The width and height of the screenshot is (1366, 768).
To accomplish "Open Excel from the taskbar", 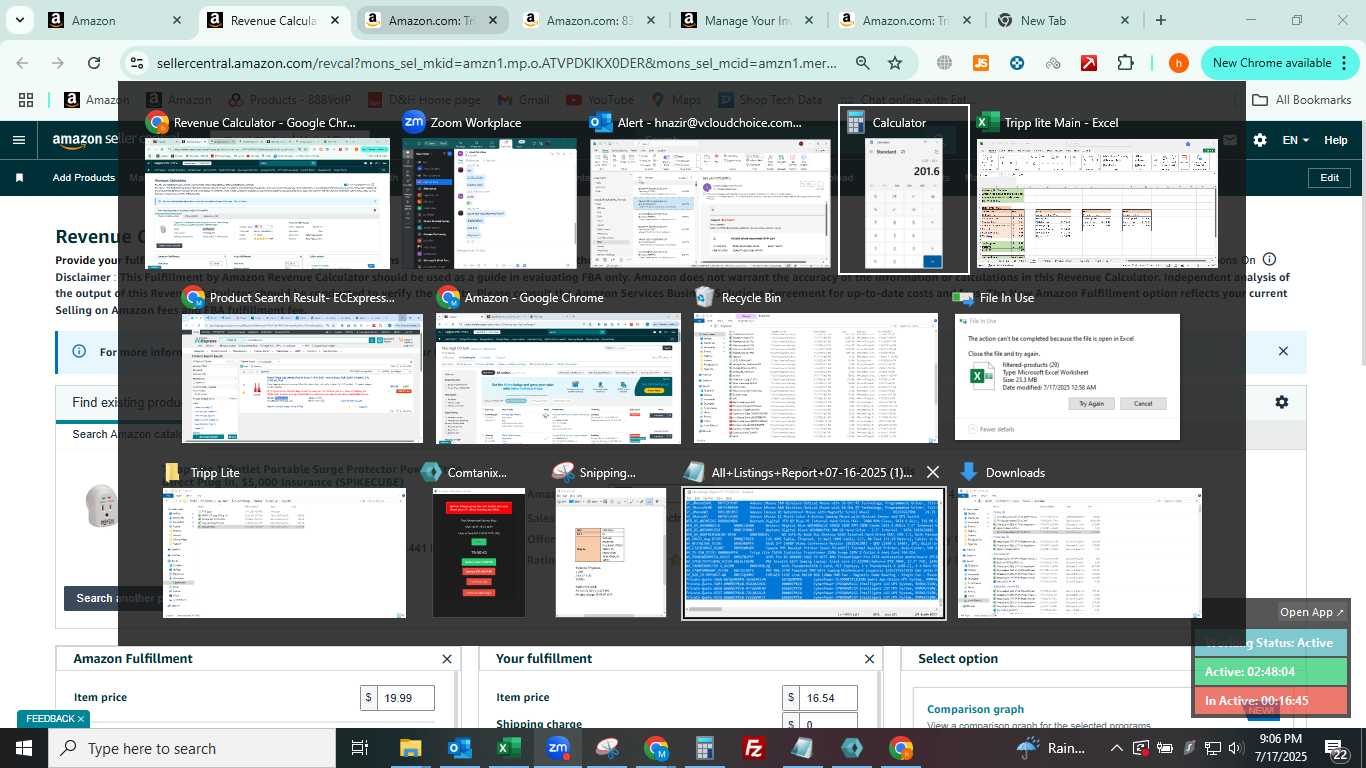I will (x=508, y=748).
